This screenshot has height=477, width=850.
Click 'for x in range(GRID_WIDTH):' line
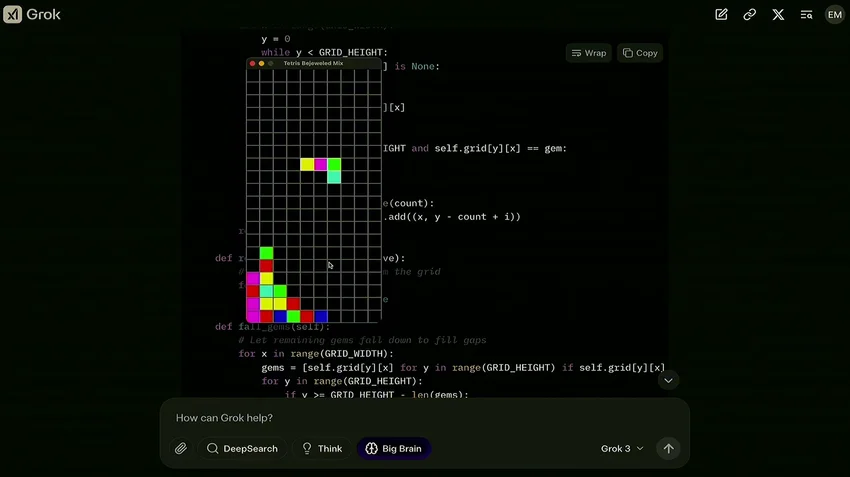316,354
